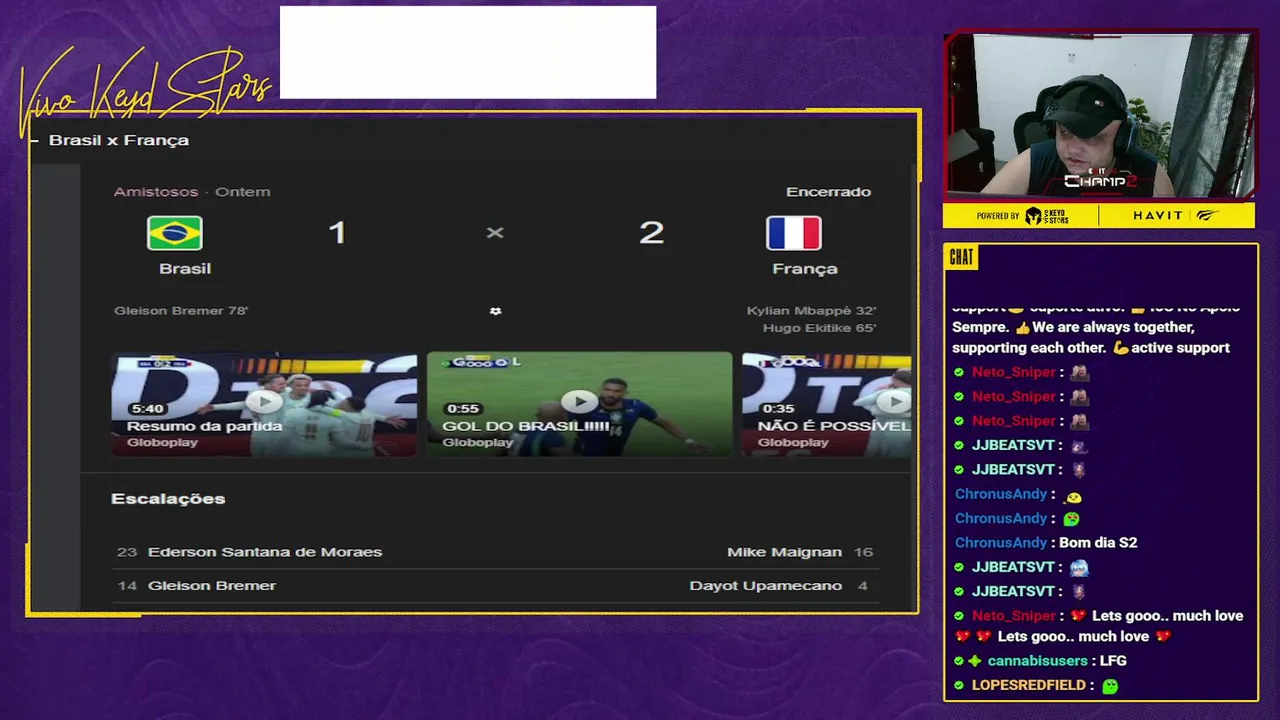Click the Amistosos competition link
Image resolution: width=1280 pixels, height=720 pixels.
[x=156, y=191]
